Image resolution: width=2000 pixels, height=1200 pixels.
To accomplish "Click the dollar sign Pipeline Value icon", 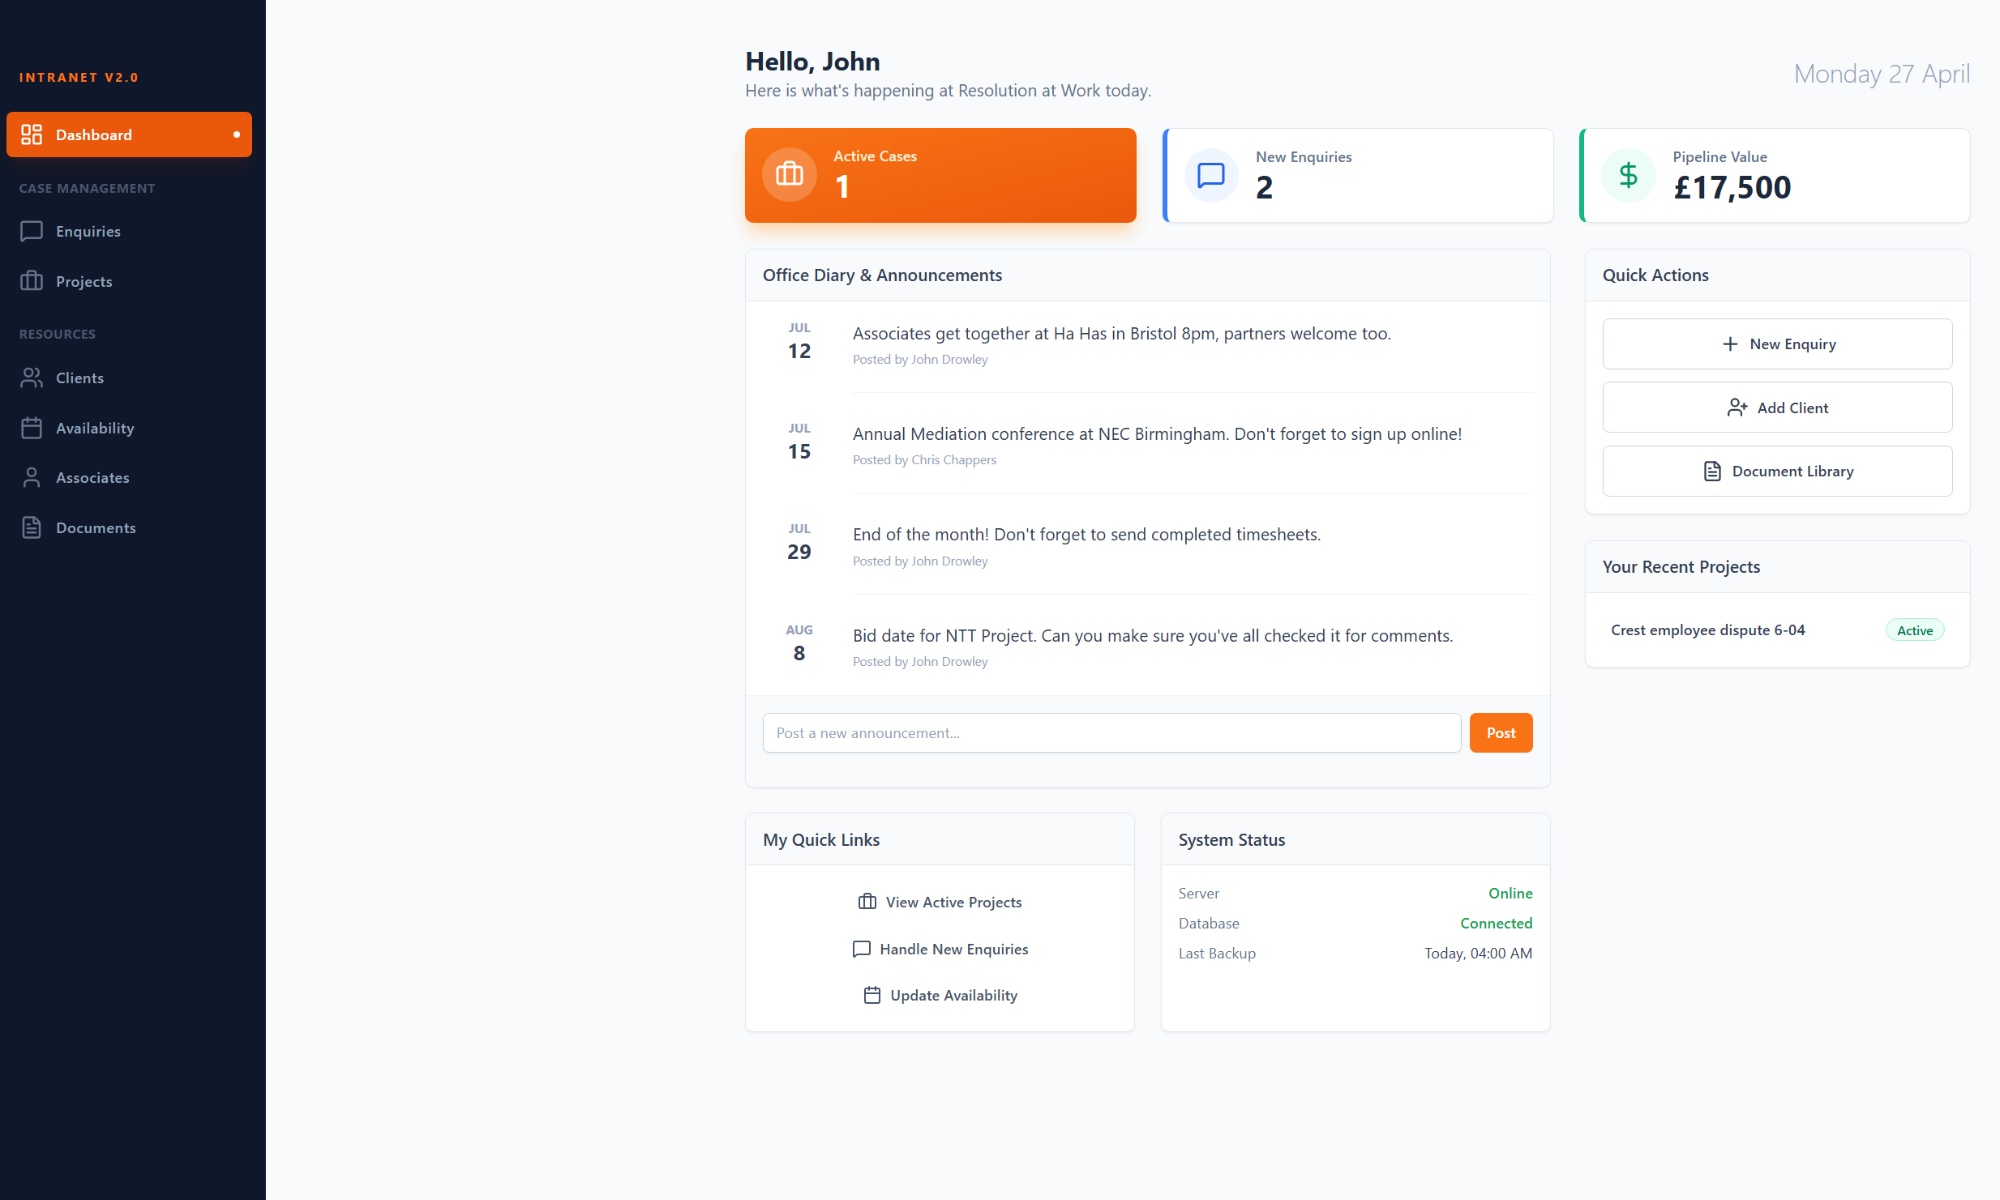I will [x=1628, y=175].
